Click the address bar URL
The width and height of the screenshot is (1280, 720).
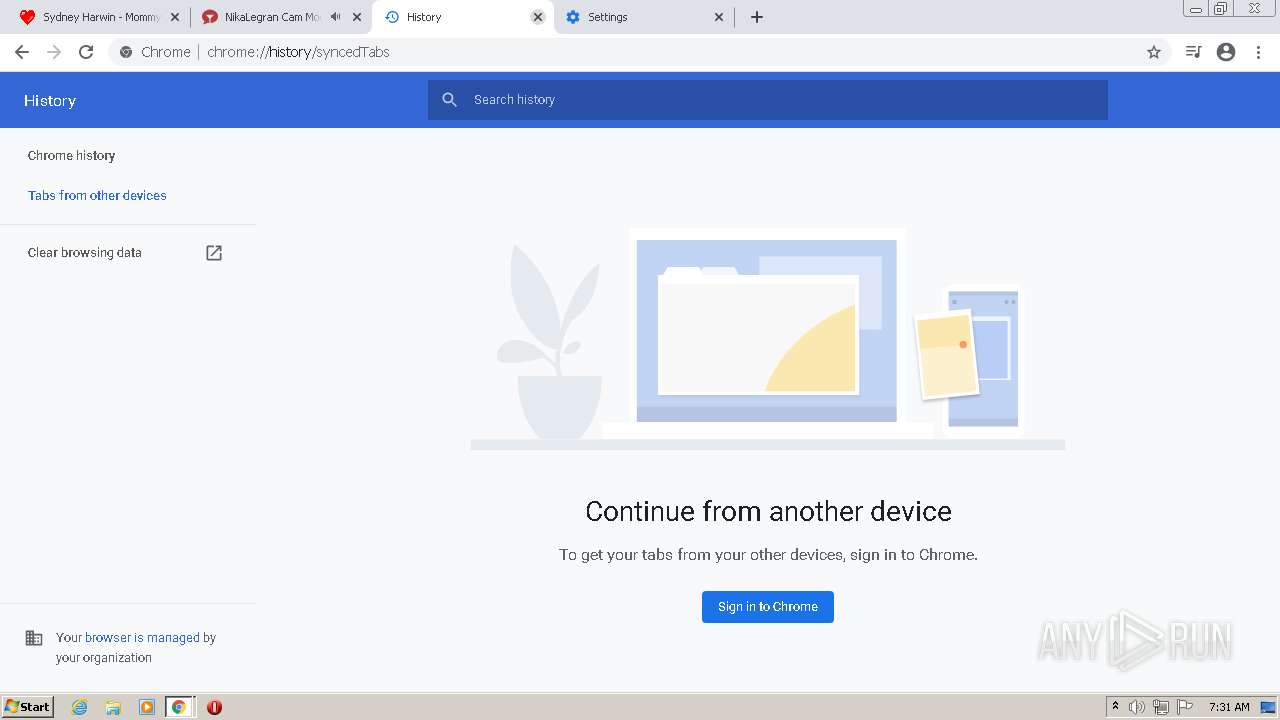click(298, 52)
